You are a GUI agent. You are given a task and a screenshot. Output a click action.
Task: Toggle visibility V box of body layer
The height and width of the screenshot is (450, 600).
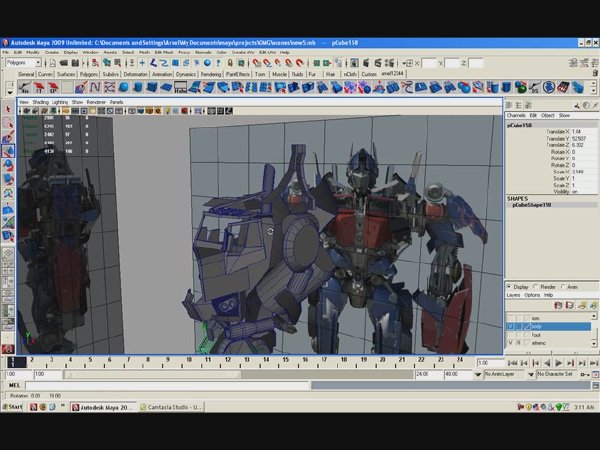click(510, 326)
